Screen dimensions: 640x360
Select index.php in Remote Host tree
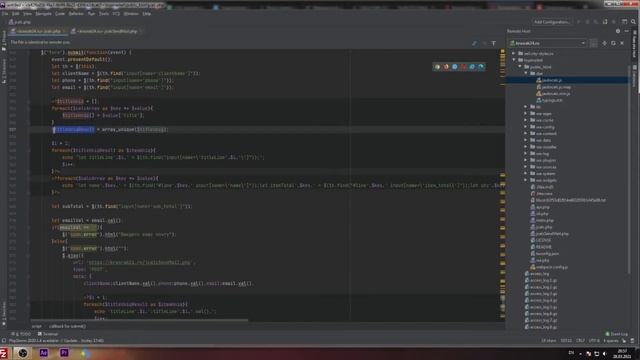(544, 220)
